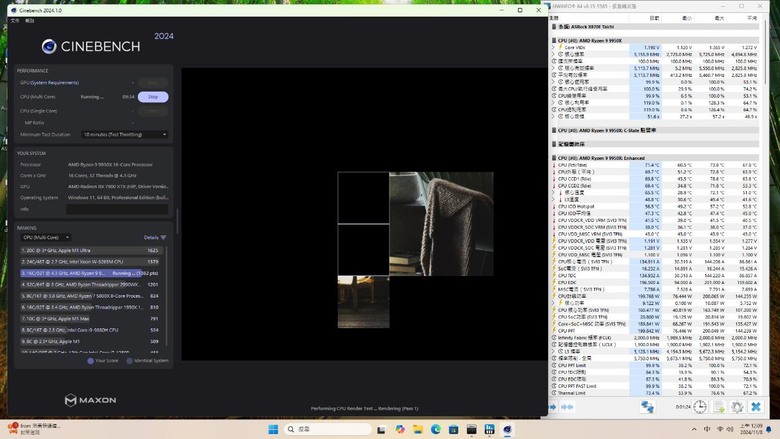Select the Threadripper 1950X ranking row

tap(90, 308)
